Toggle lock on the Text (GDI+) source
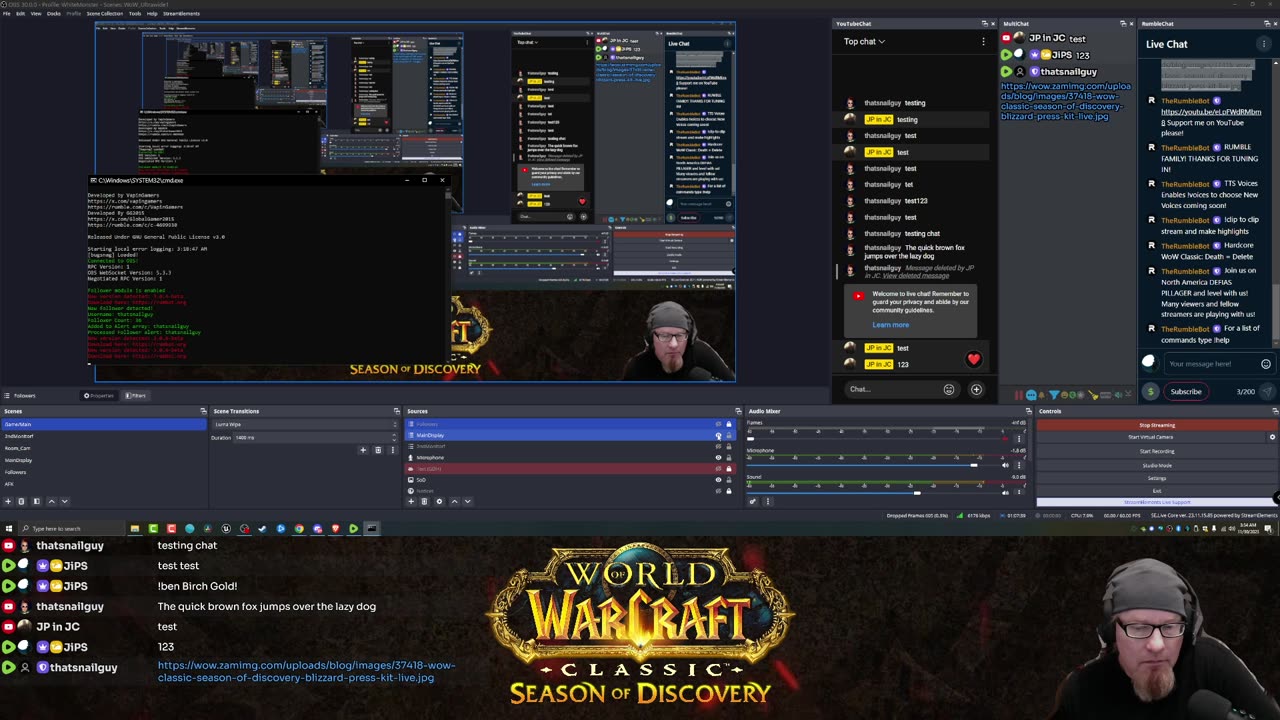This screenshot has width=1280, height=720. (x=729, y=468)
